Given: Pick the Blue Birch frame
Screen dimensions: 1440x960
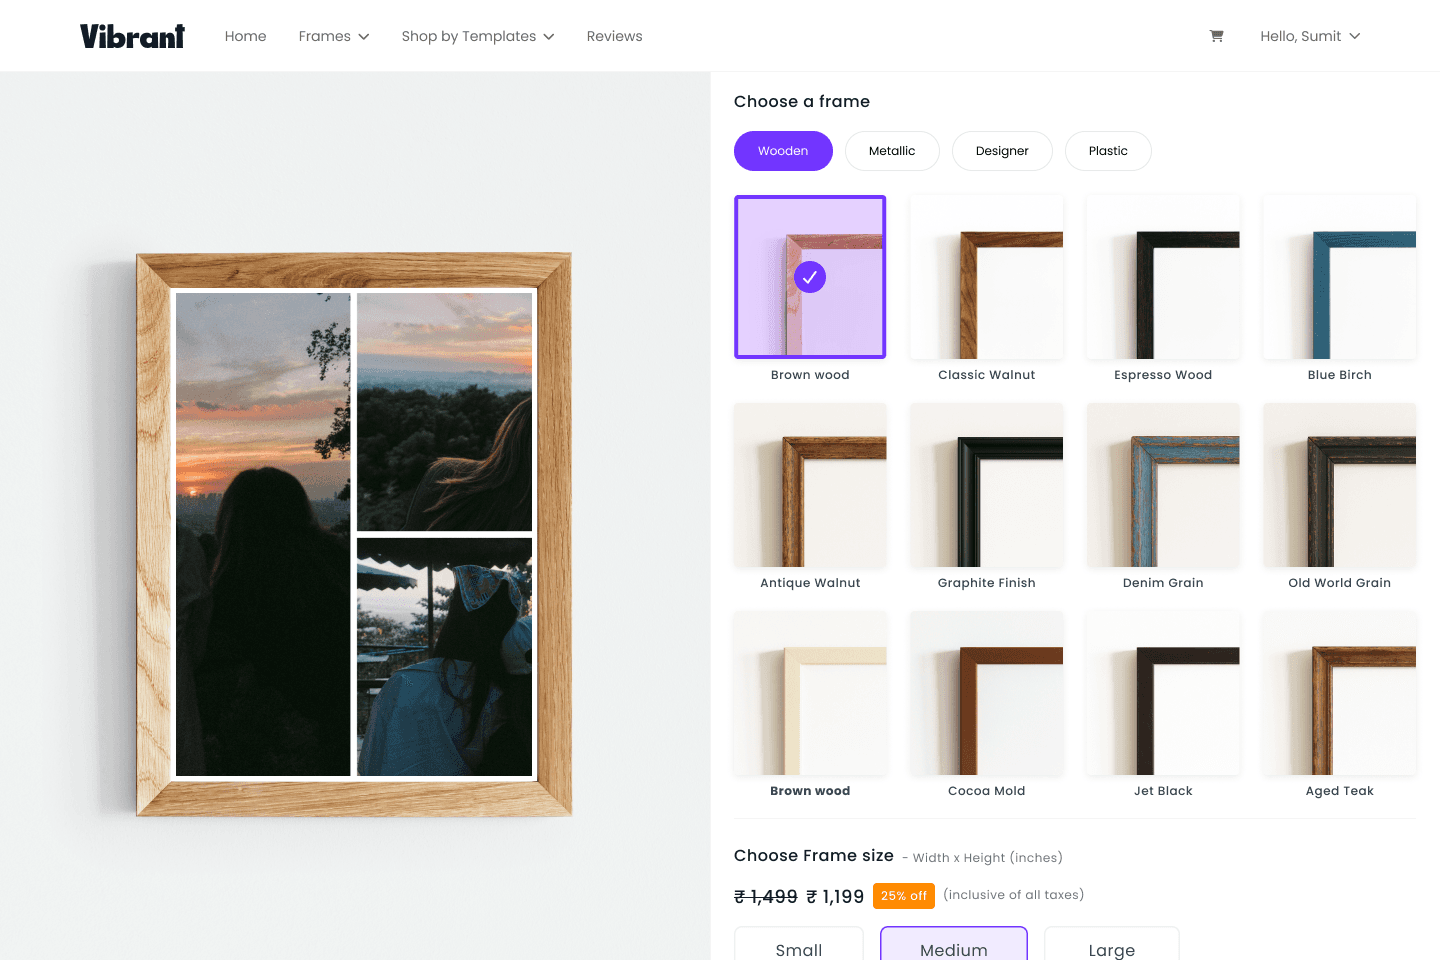Looking at the screenshot, I should 1339,278.
